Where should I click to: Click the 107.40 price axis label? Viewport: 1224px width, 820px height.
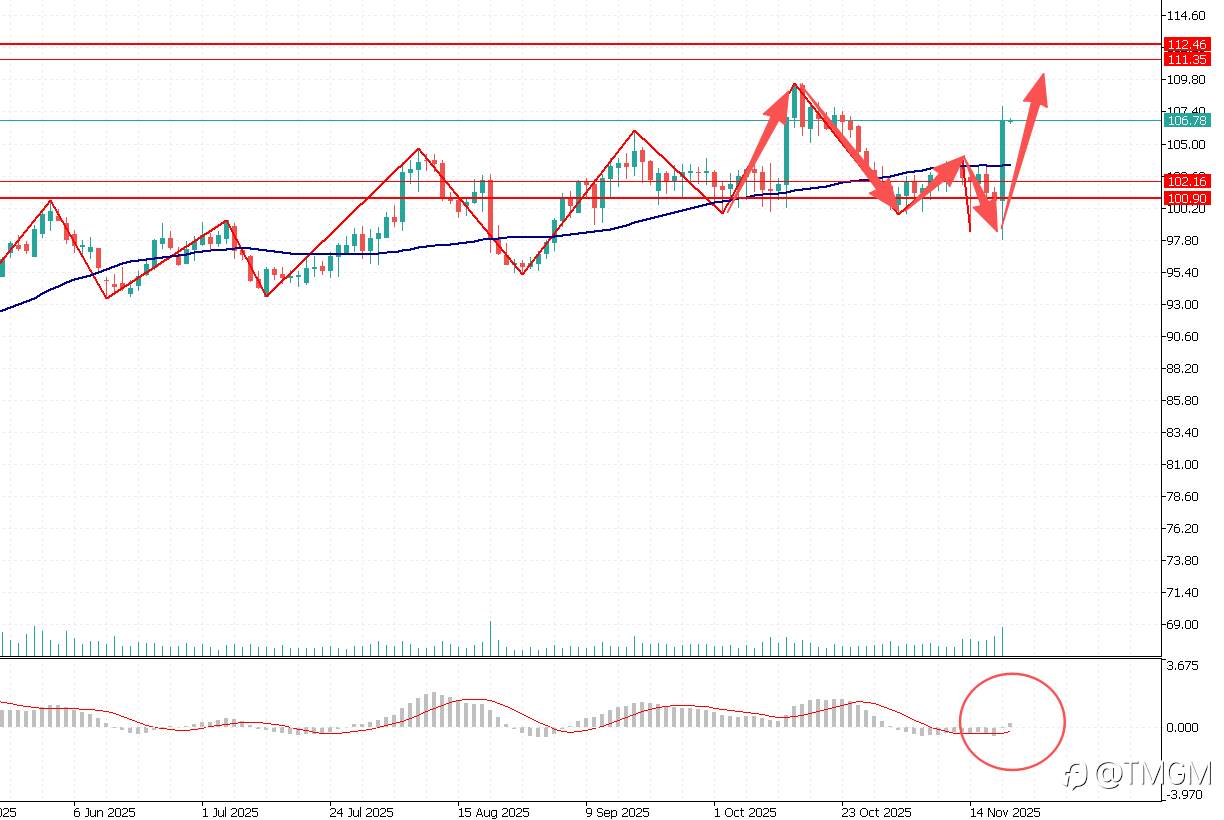pos(1186,112)
